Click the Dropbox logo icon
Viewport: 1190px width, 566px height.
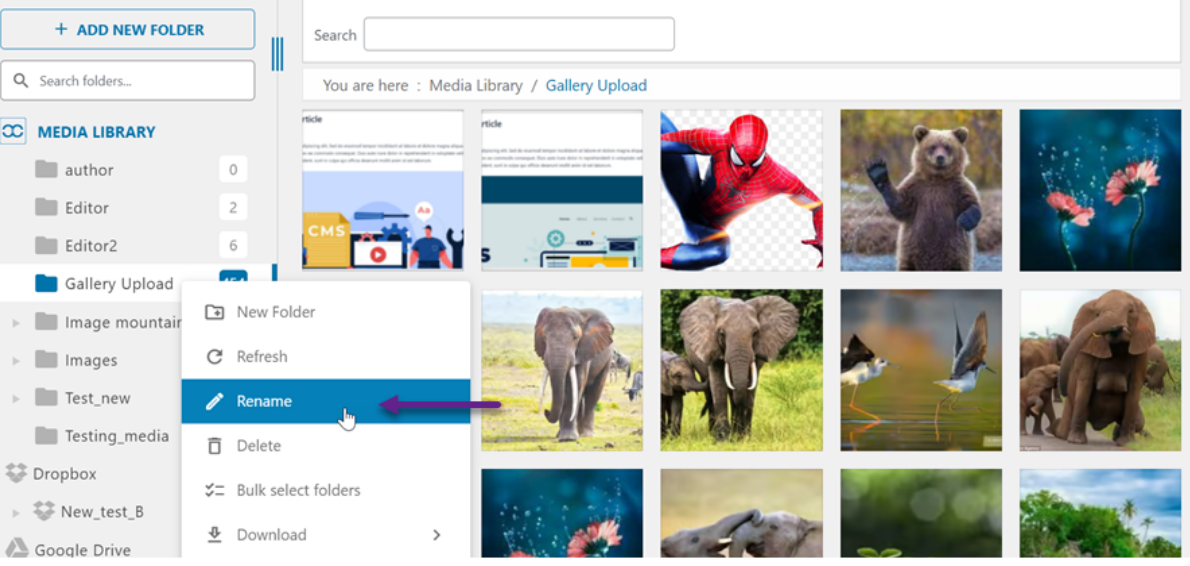[x=16, y=473]
